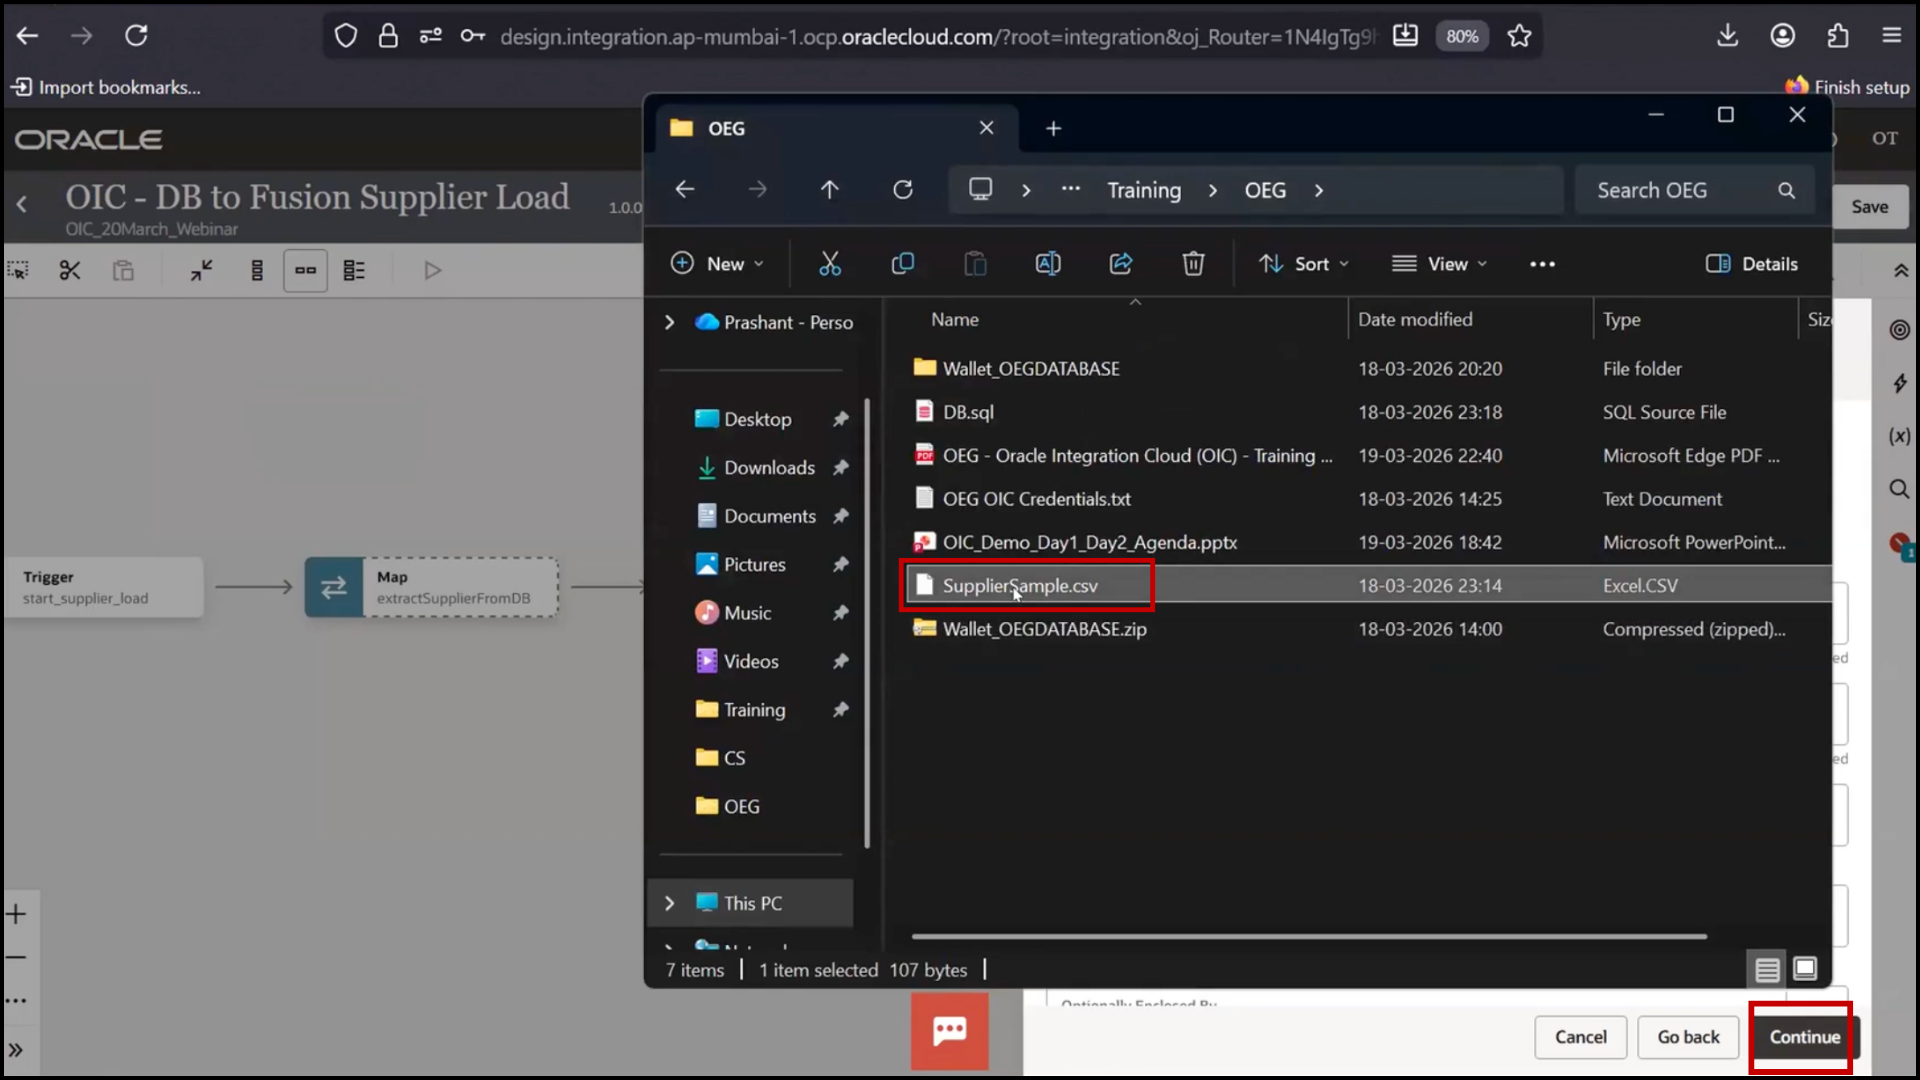Click the Share icon in File Explorer toolbar
Screen dimensions: 1920x1080
coord(1120,264)
